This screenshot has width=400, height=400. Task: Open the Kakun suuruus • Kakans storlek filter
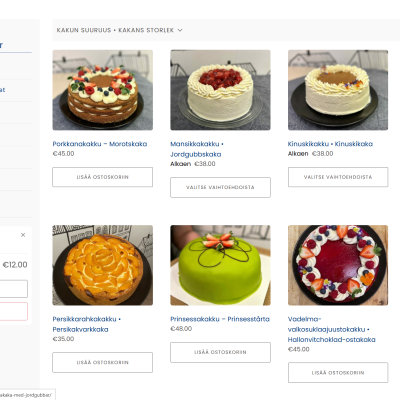[x=119, y=30]
